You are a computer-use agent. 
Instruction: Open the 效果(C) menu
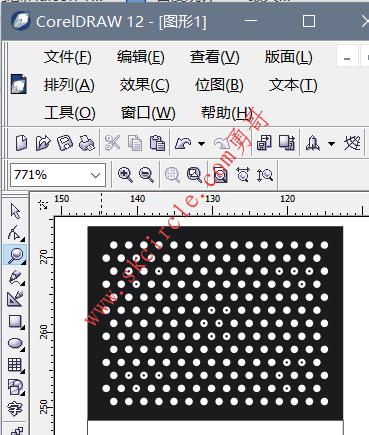point(145,85)
